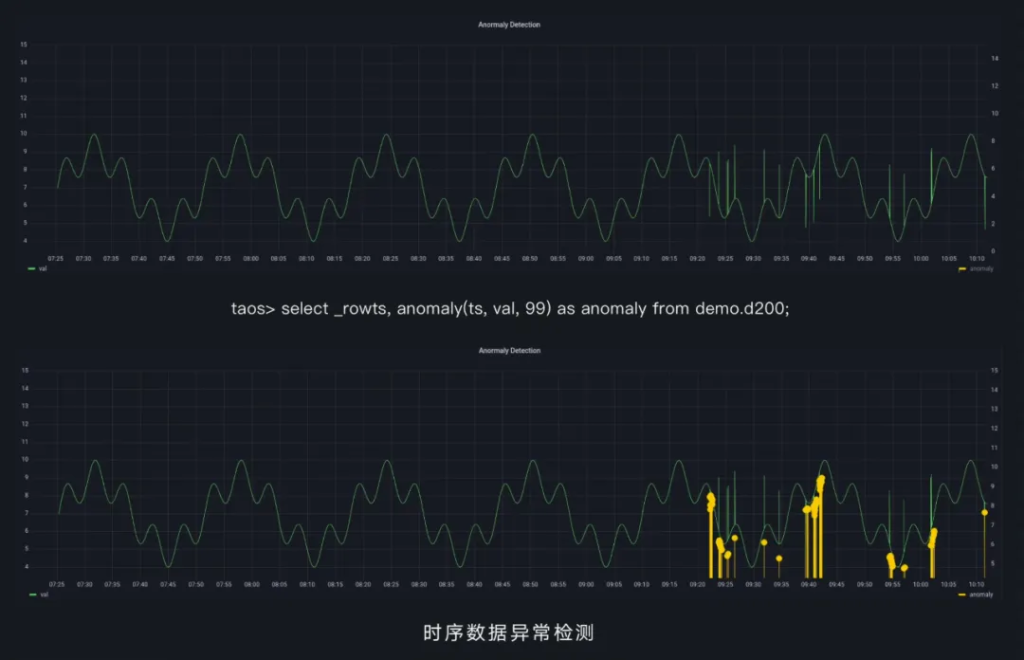Toggle the val series in bottom chart legend
This screenshot has height=660, width=1024.
coord(42,594)
